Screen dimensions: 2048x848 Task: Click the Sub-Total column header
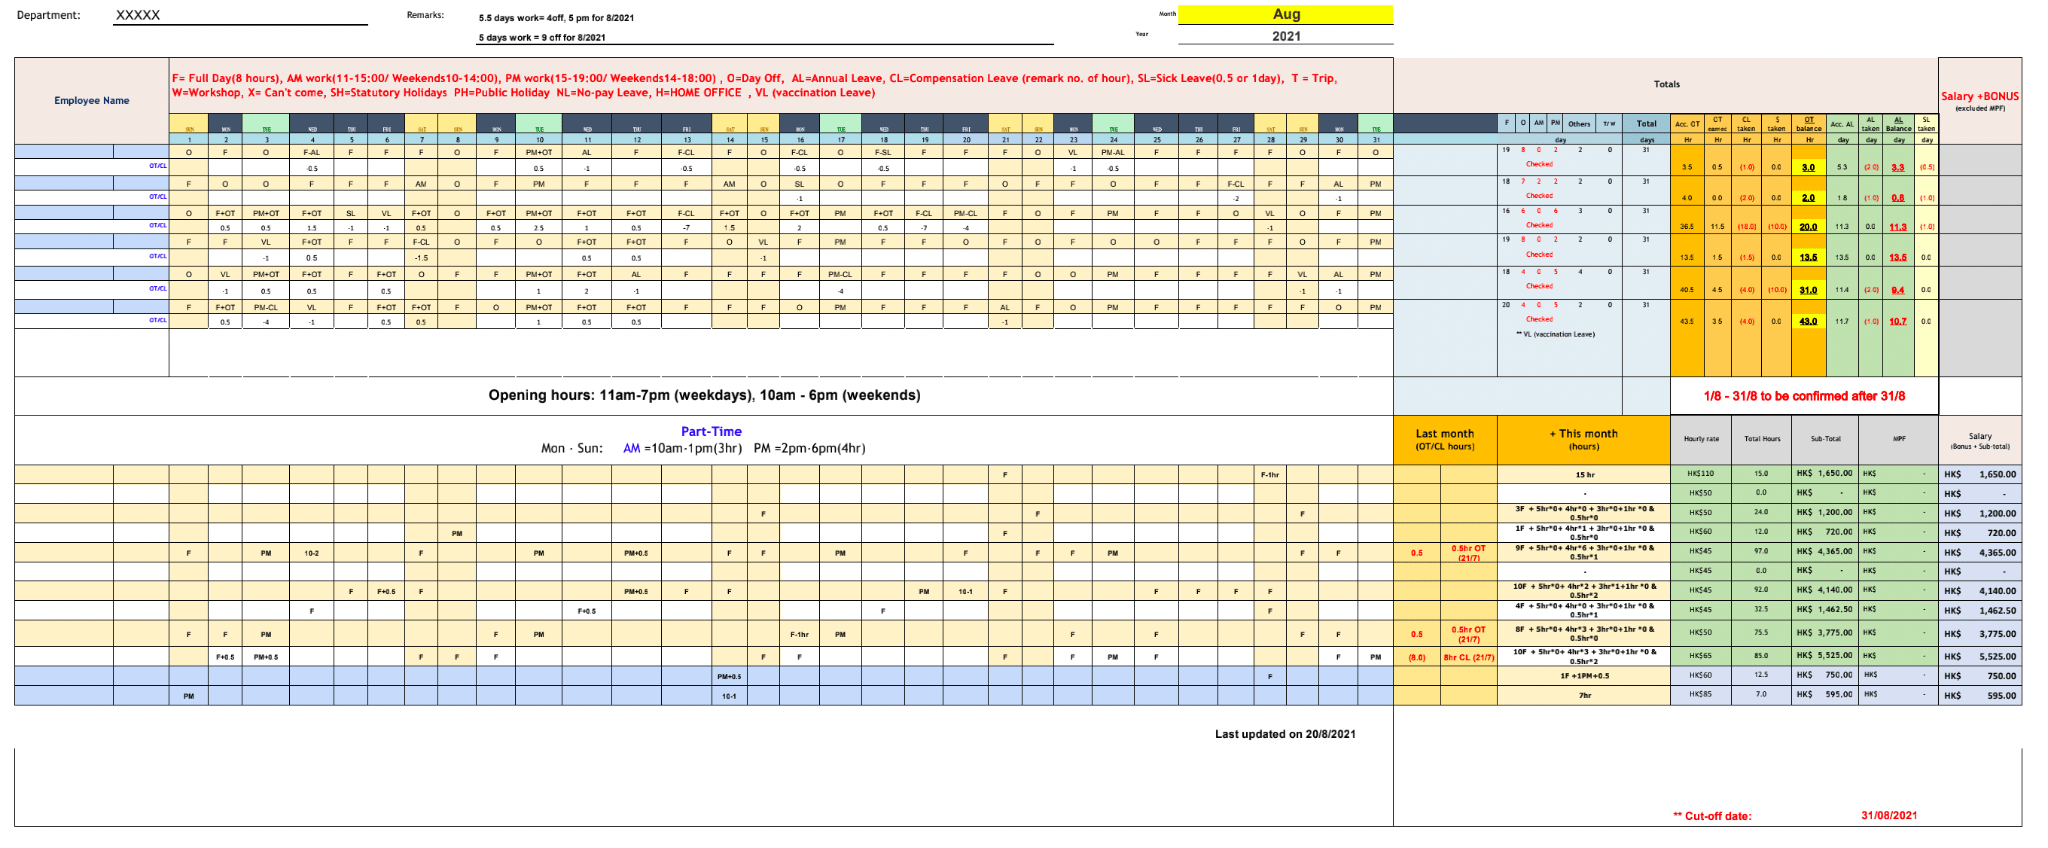pyautogui.click(x=1825, y=439)
